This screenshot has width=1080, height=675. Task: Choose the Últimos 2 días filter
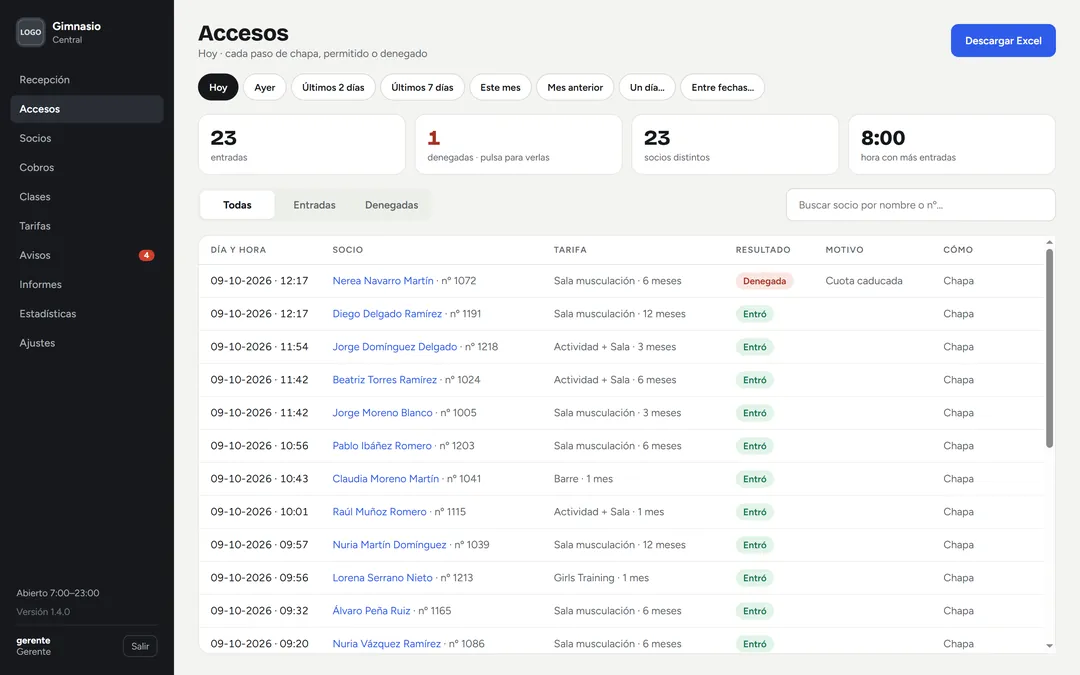[x=333, y=87]
